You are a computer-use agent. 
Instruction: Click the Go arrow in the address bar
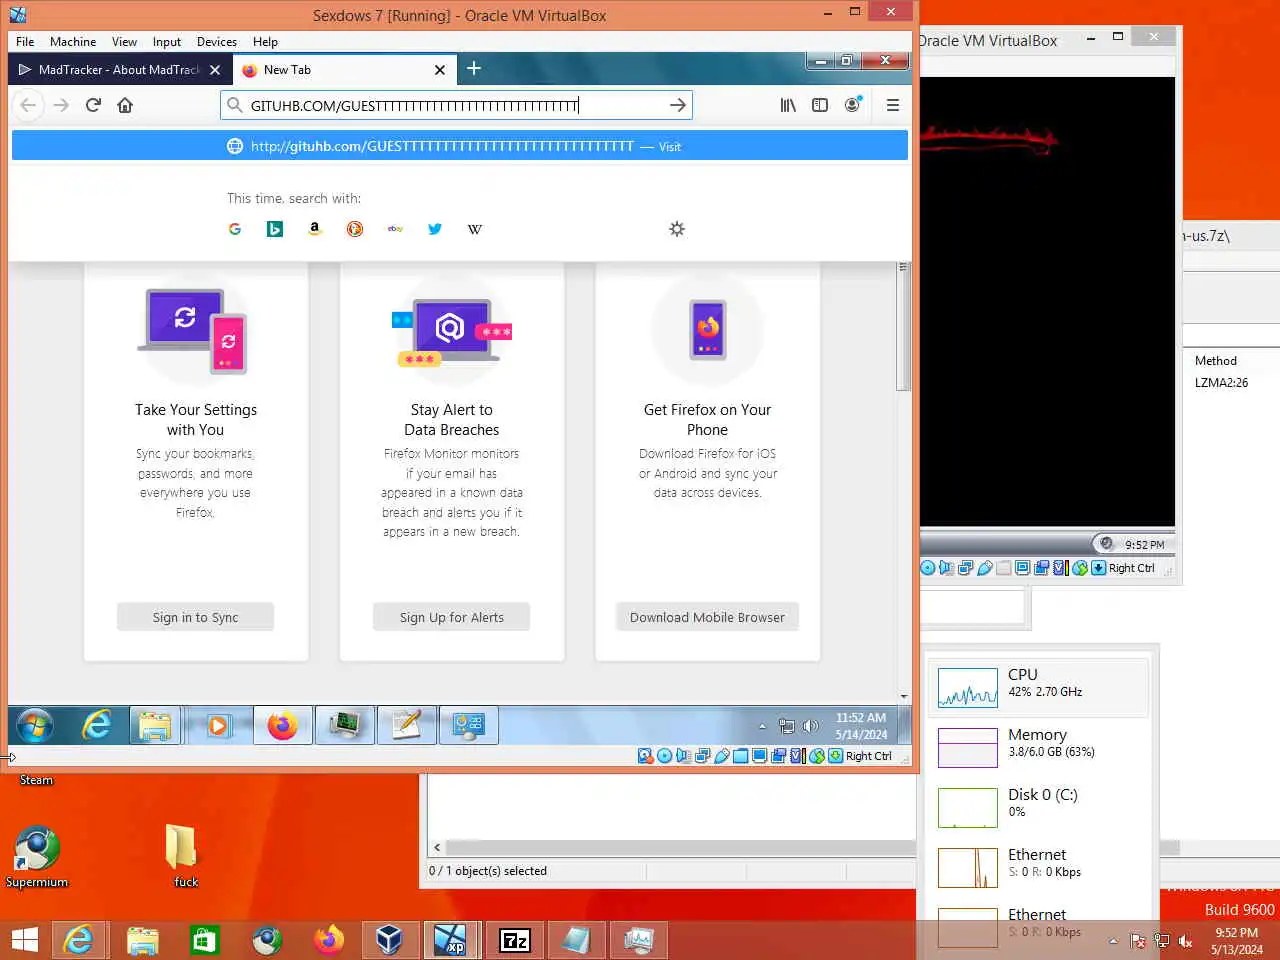point(677,105)
